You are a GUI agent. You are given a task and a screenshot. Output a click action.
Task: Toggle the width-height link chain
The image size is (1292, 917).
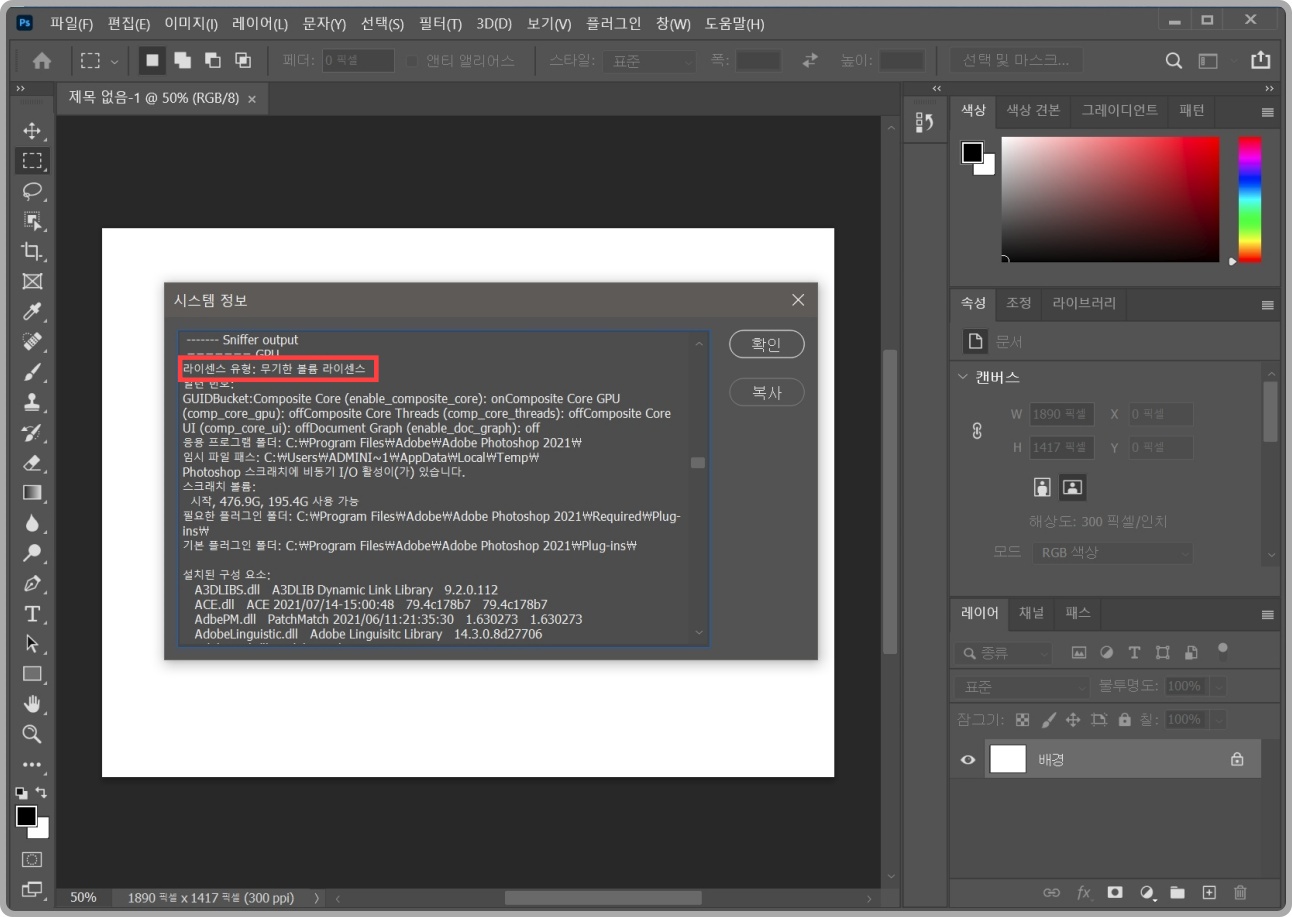(x=977, y=431)
